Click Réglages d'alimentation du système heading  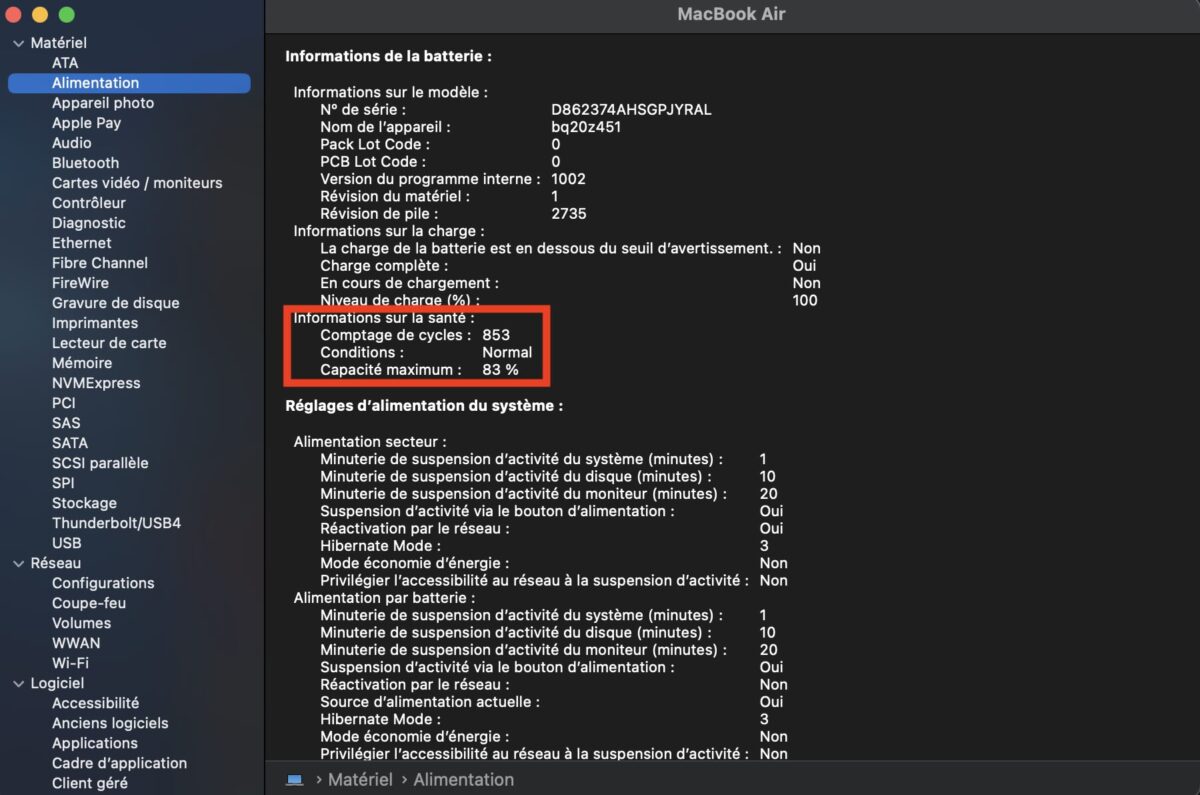tap(424, 406)
